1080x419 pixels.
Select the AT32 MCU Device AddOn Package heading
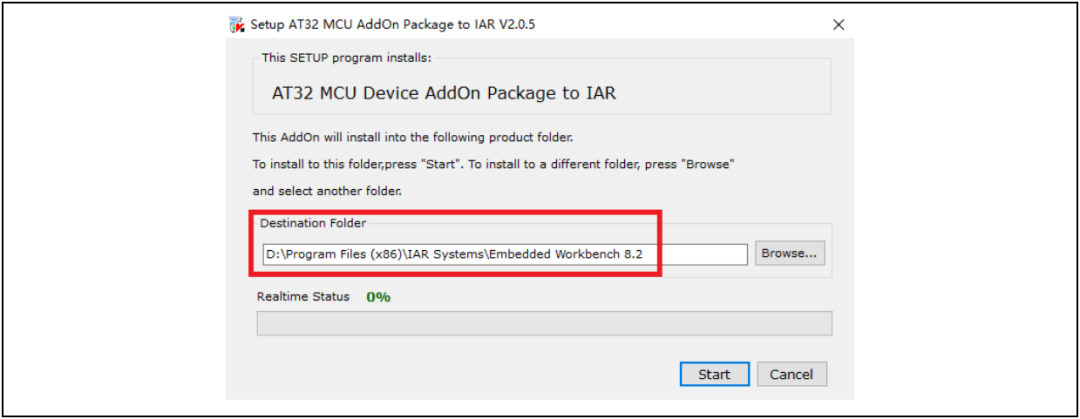(444, 93)
